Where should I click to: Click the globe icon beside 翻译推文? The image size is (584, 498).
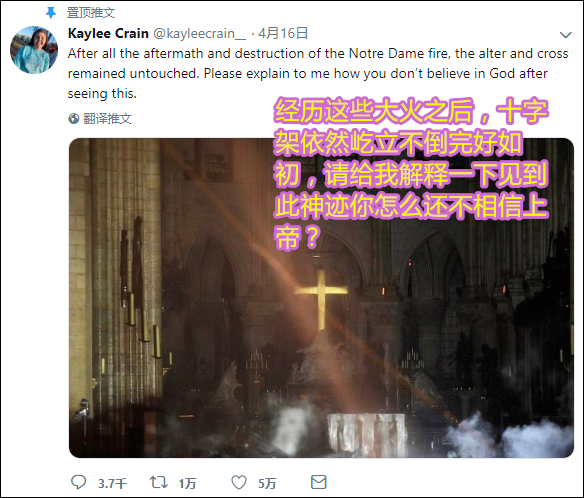[x=74, y=118]
